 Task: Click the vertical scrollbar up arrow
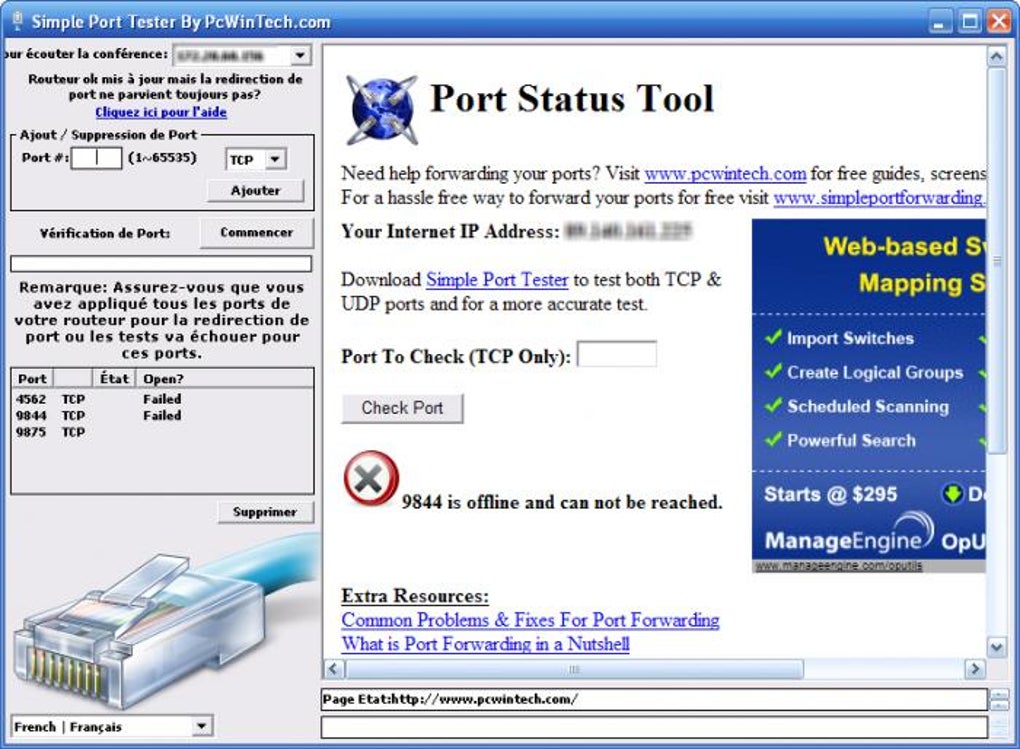click(x=996, y=57)
